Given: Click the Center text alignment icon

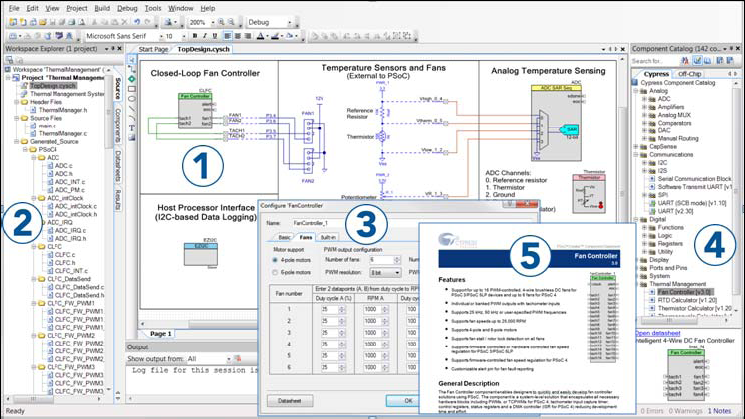Looking at the screenshot, I should 238,36.
